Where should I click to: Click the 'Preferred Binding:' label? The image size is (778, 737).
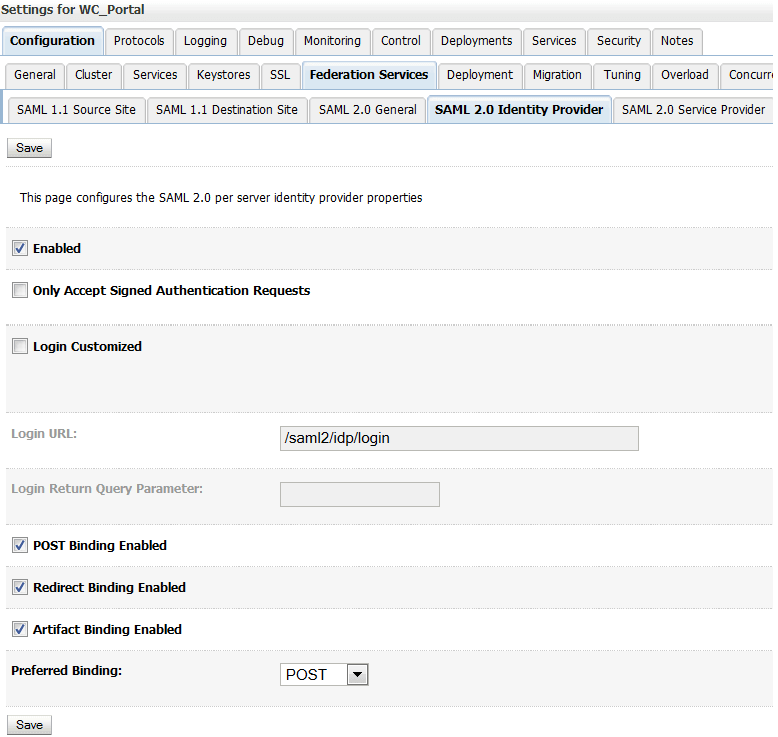[x=66, y=670]
